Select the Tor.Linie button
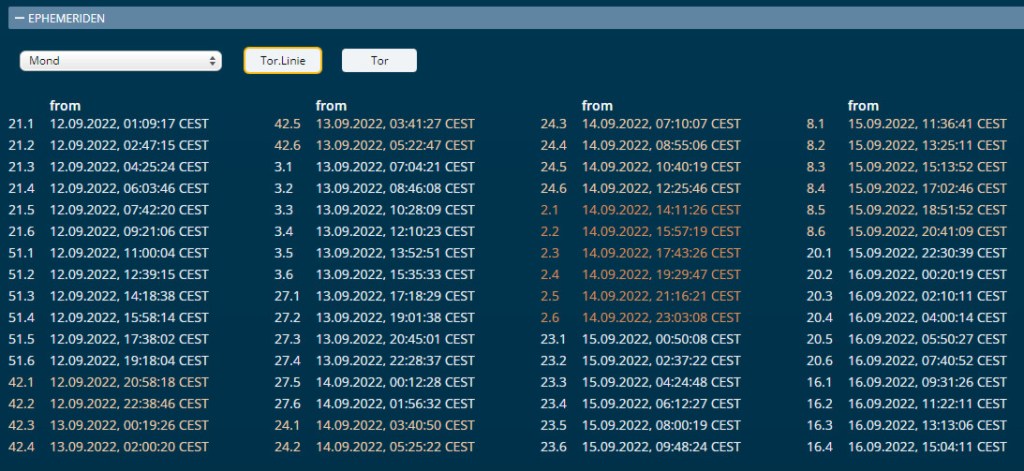Viewport: 1024px width, 471px height. [283, 61]
